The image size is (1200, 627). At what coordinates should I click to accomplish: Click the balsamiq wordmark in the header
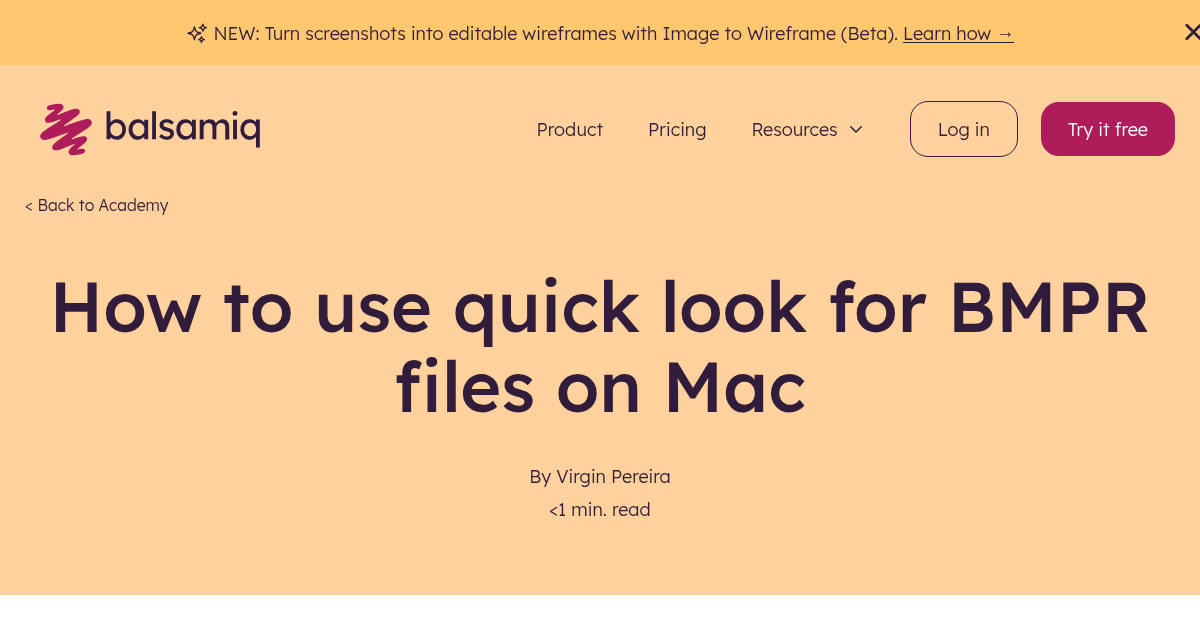click(185, 128)
